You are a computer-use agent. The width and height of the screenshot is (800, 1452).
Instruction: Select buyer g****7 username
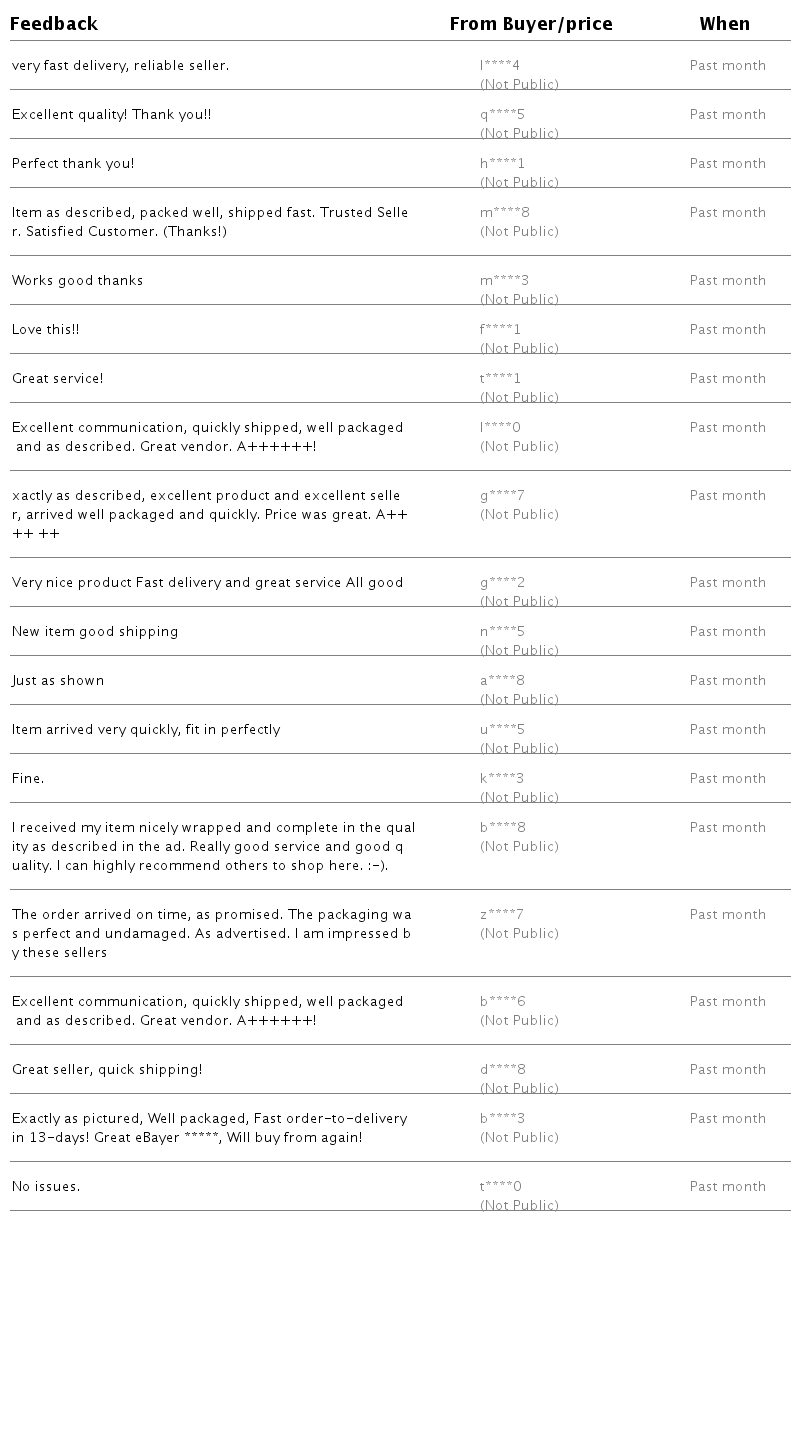pos(502,496)
